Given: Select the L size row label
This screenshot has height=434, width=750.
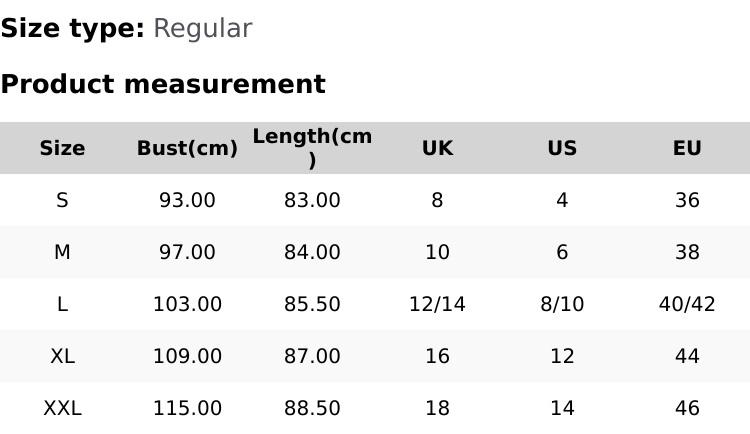Looking at the screenshot, I should 62,304.
